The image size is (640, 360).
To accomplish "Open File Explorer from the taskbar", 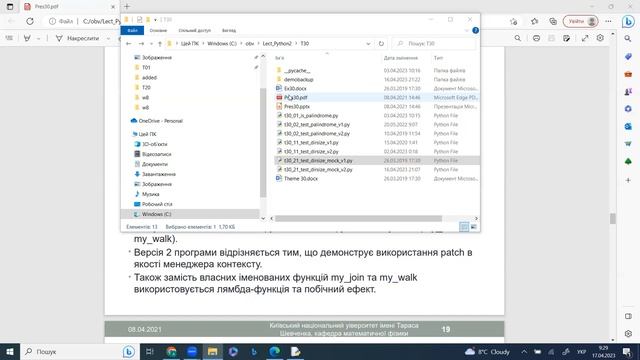I will (x=212, y=351).
